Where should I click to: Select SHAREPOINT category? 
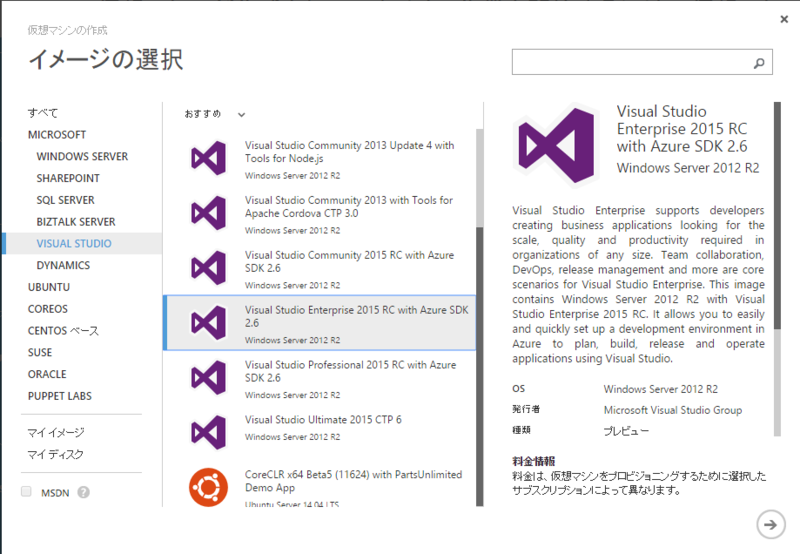tap(68, 179)
